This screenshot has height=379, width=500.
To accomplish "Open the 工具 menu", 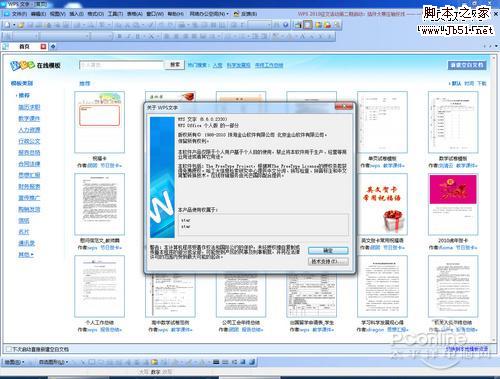I will point(115,14).
